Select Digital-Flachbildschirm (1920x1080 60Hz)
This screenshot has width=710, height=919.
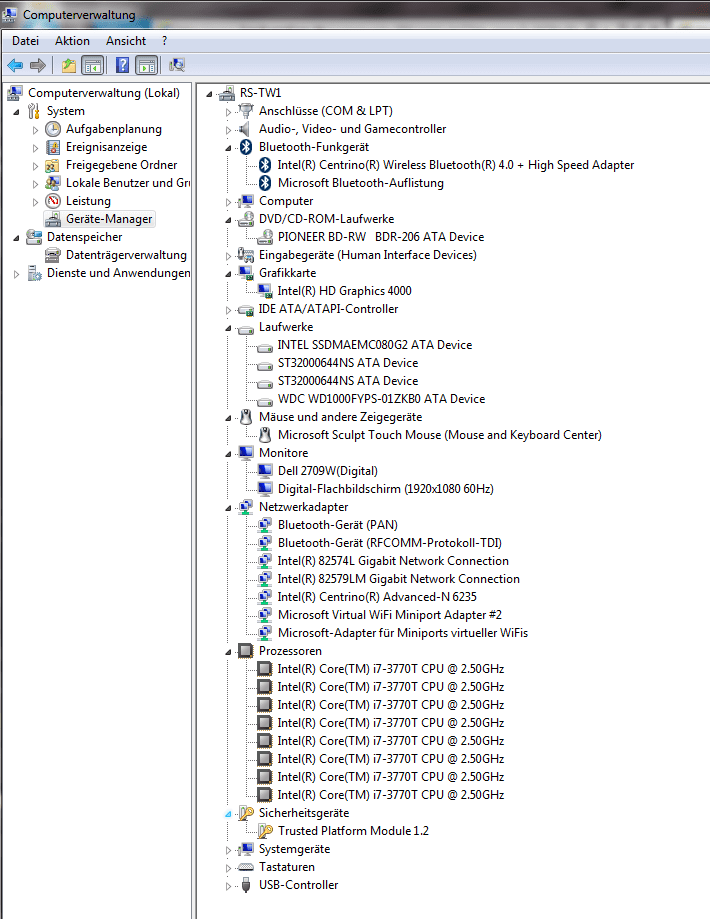(386, 489)
